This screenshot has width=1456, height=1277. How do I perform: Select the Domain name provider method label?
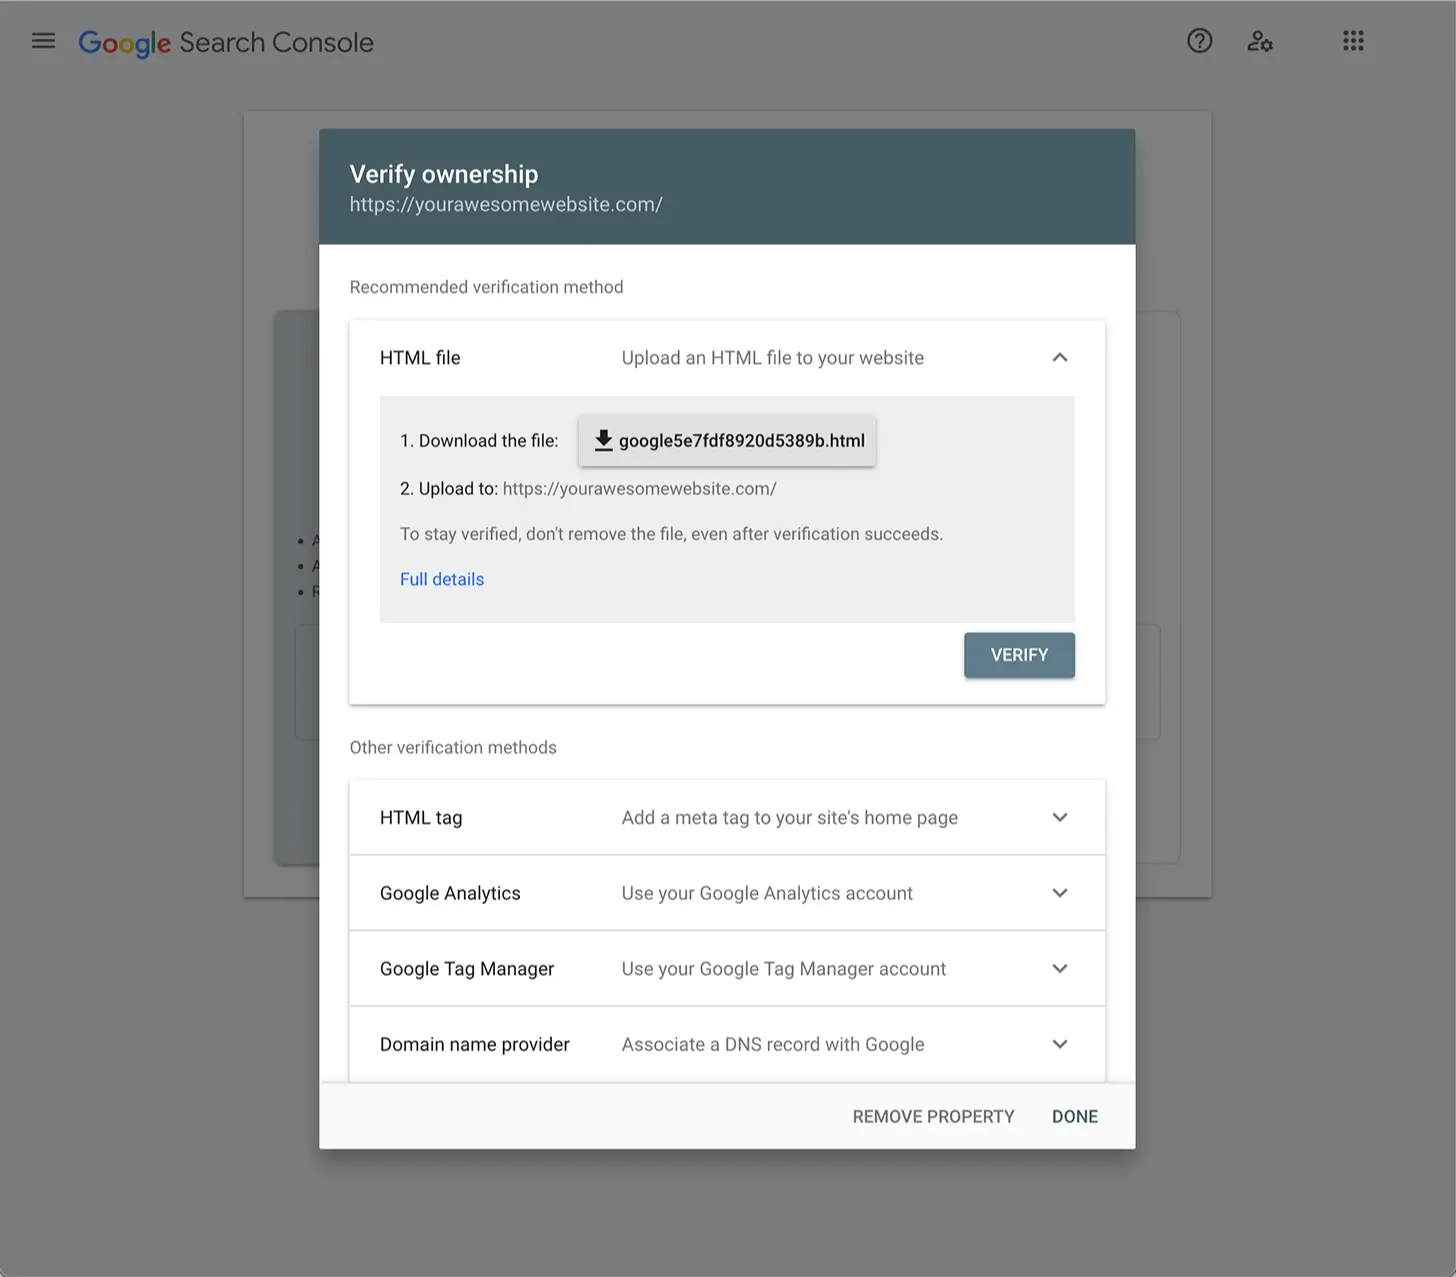point(474,1044)
